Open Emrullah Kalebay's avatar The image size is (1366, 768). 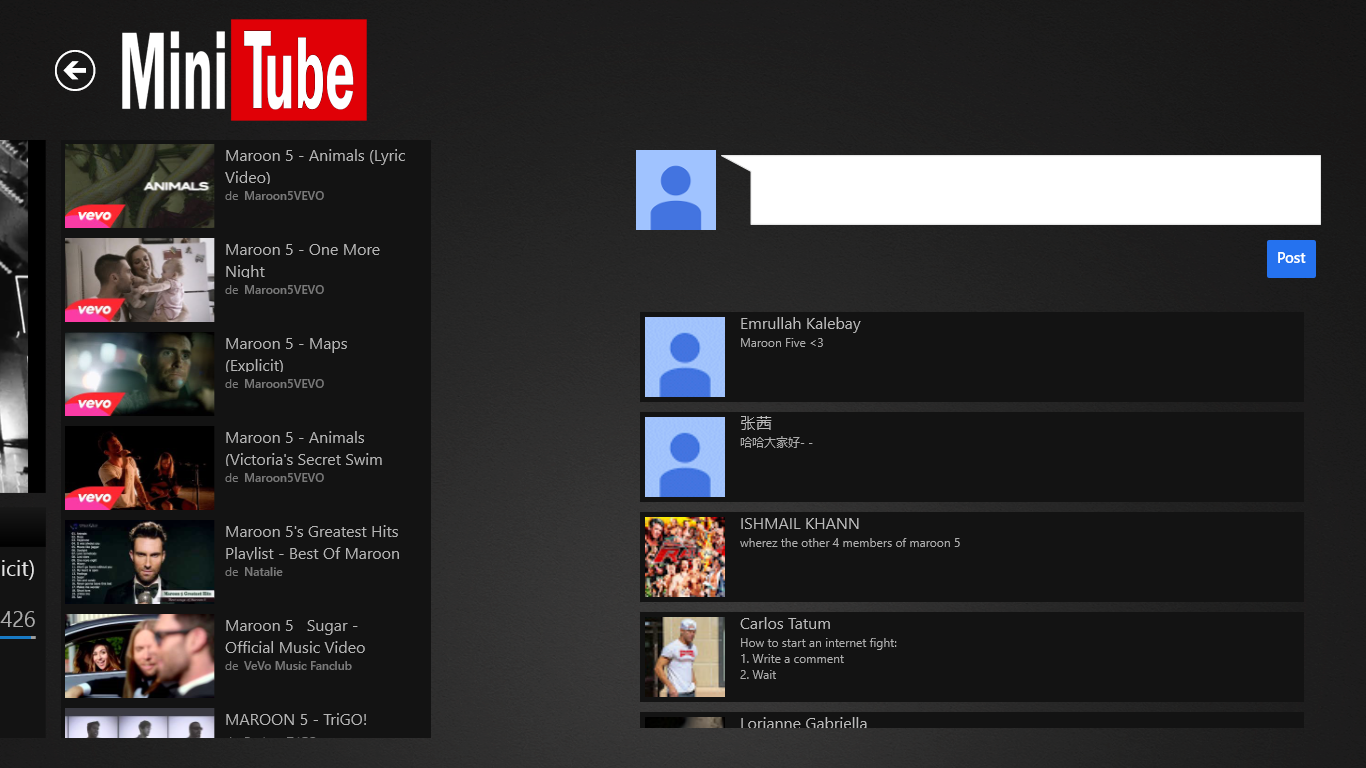[x=685, y=357]
